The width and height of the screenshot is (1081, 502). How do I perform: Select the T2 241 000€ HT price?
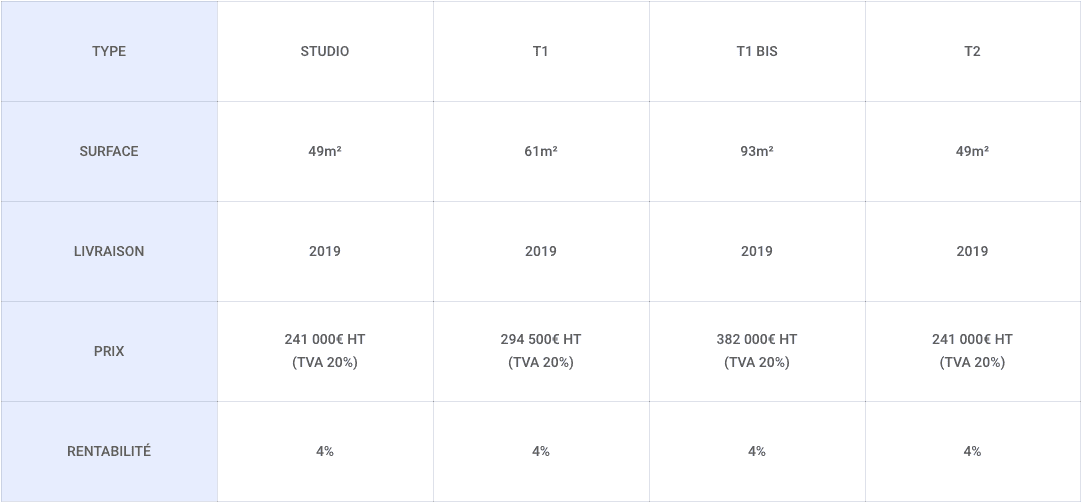(x=973, y=351)
